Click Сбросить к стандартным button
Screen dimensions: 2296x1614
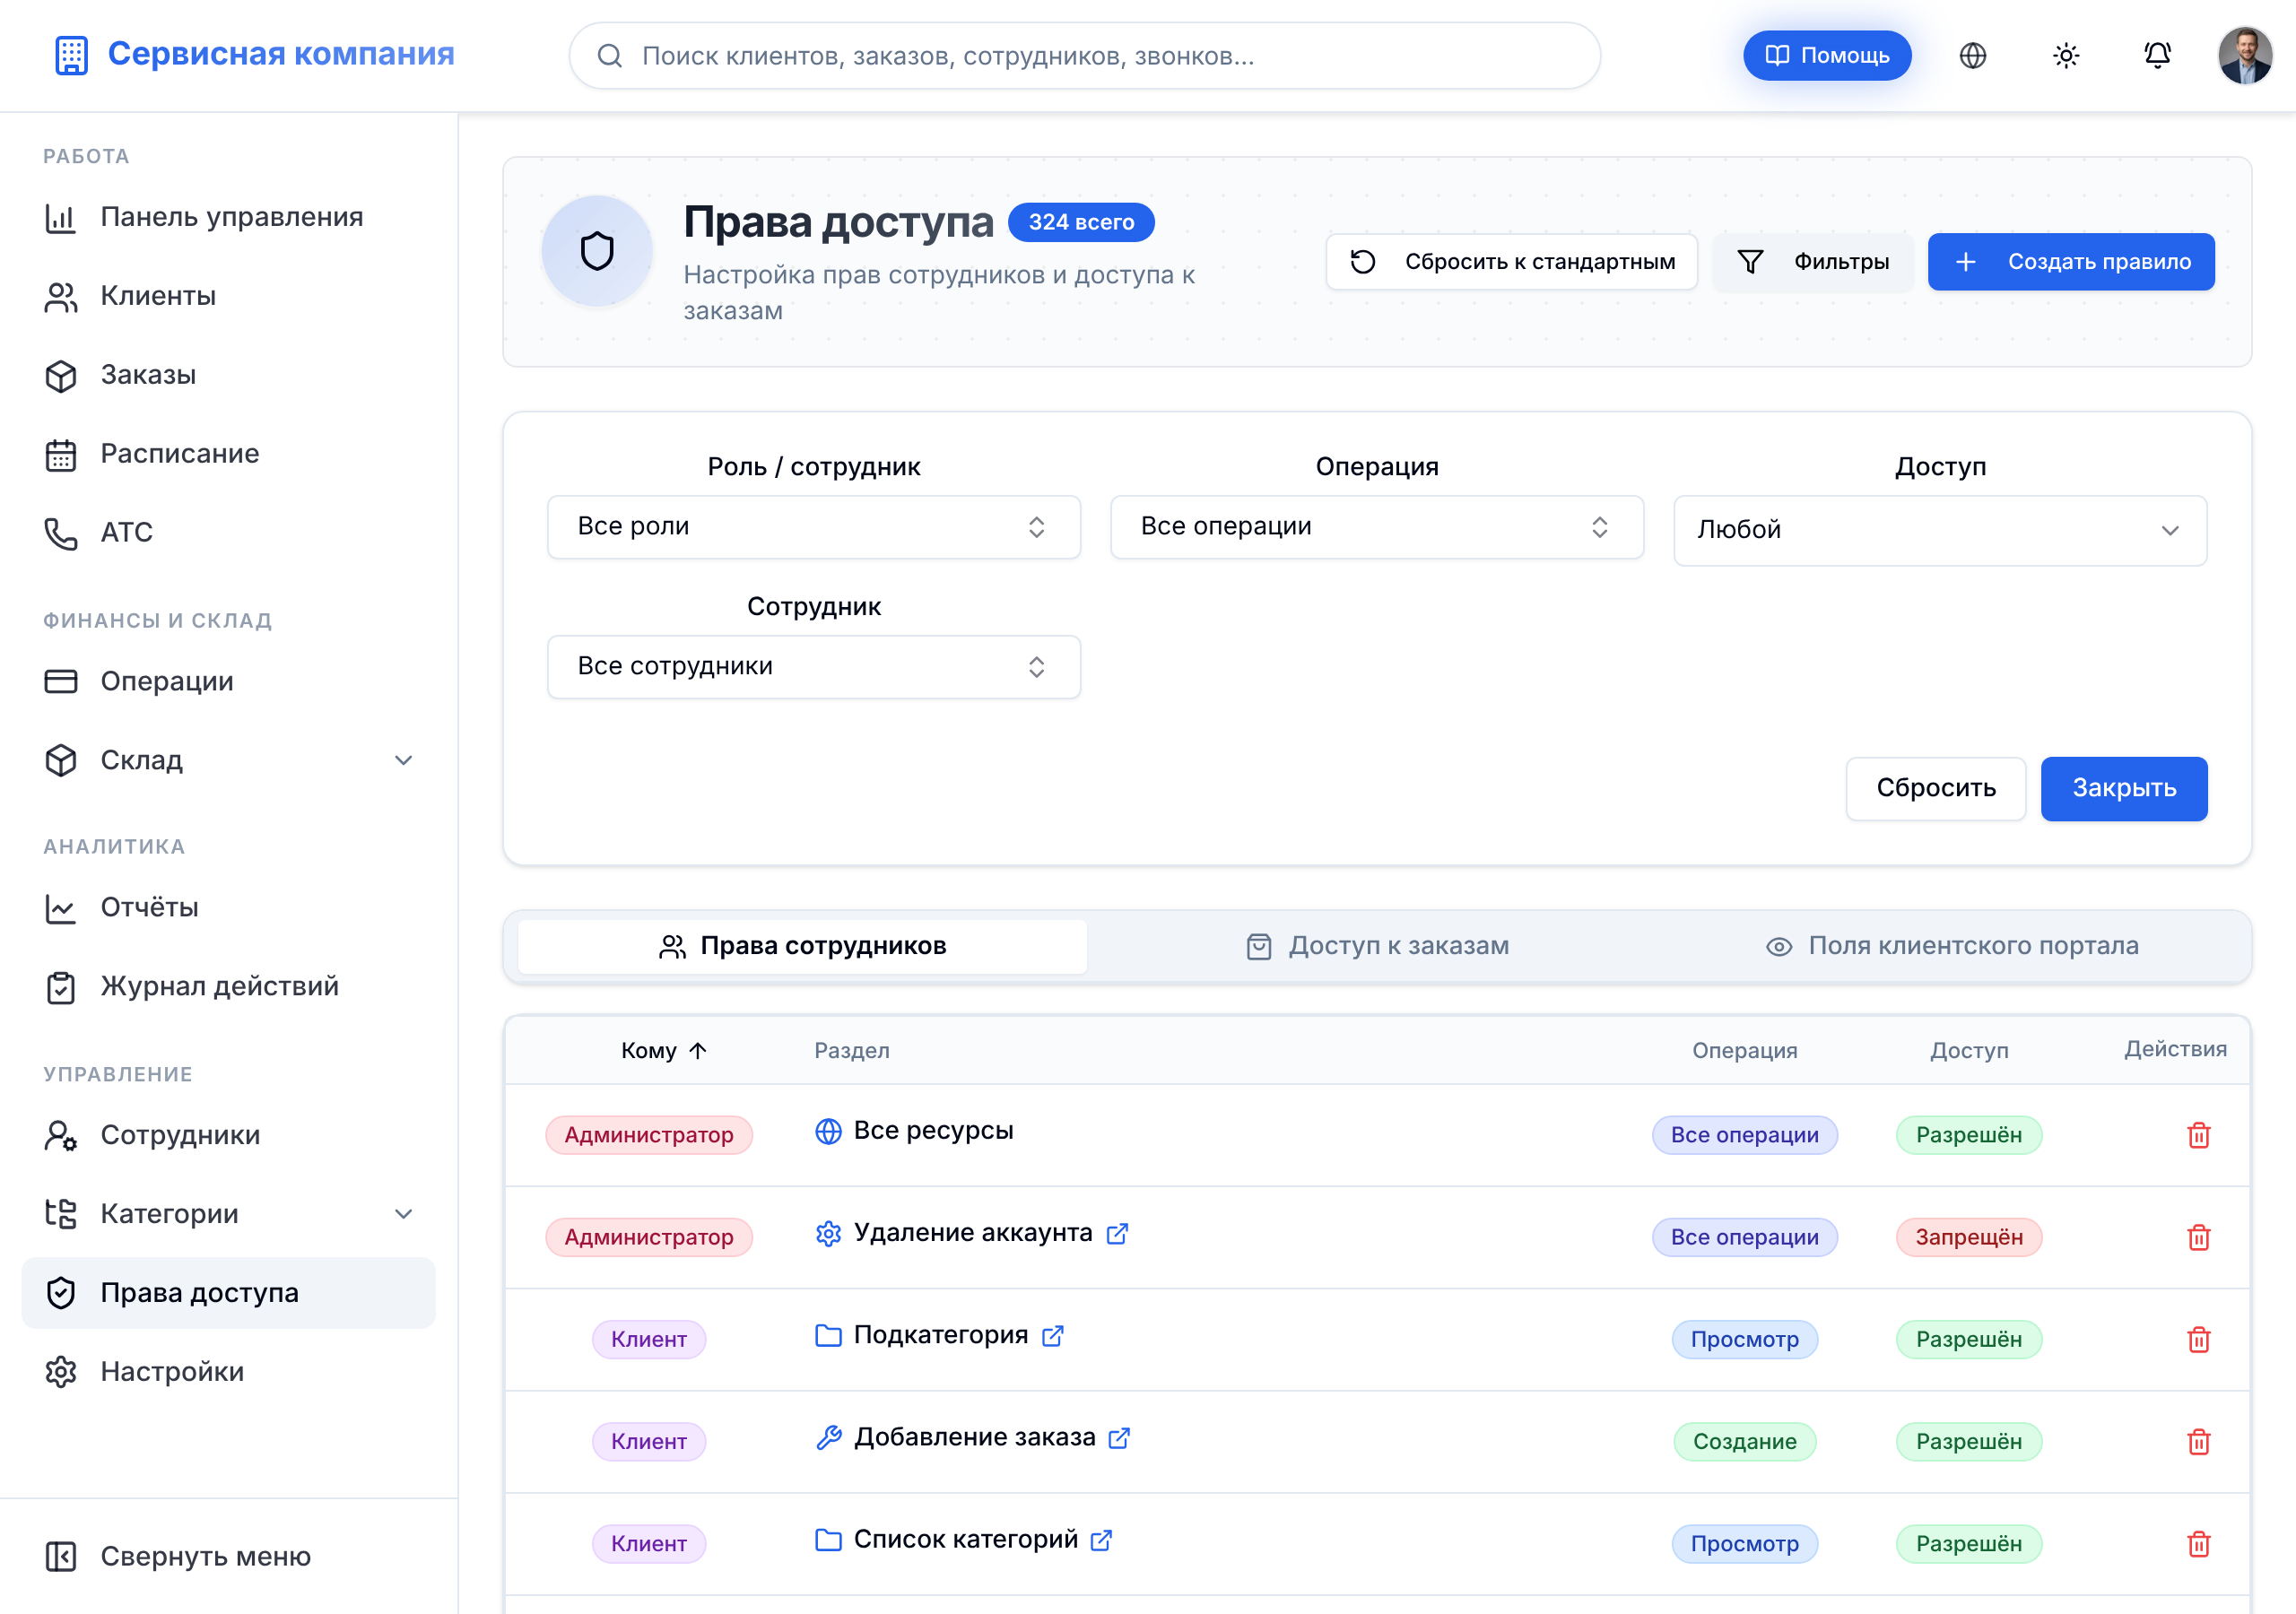click(1511, 262)
